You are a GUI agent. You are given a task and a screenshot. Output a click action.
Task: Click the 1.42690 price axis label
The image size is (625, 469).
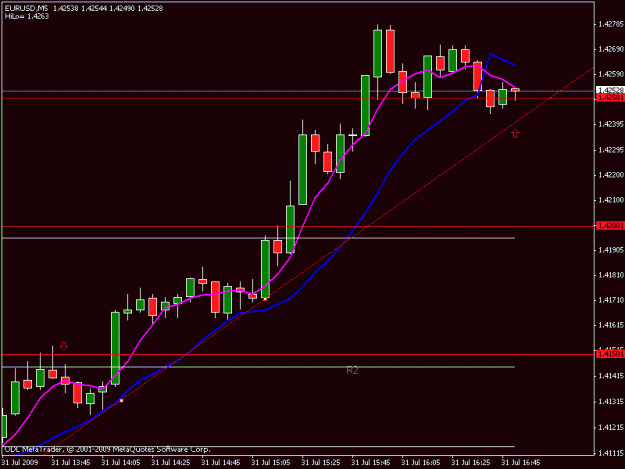click(x=611, y=49)
